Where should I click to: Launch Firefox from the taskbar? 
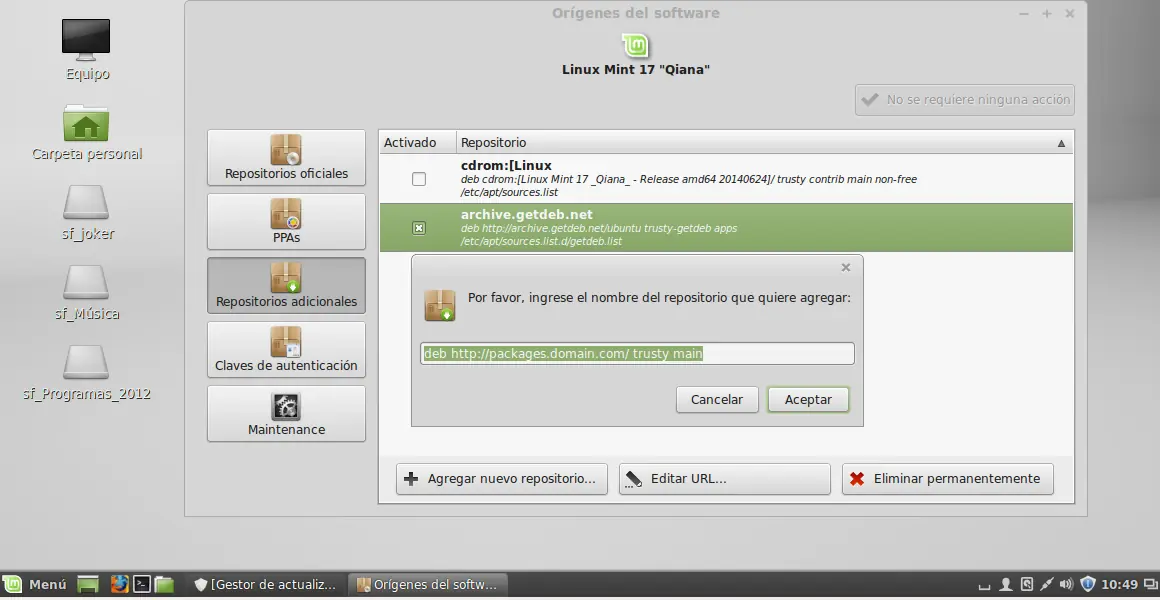pyautogui.click(x=120, y=584)
